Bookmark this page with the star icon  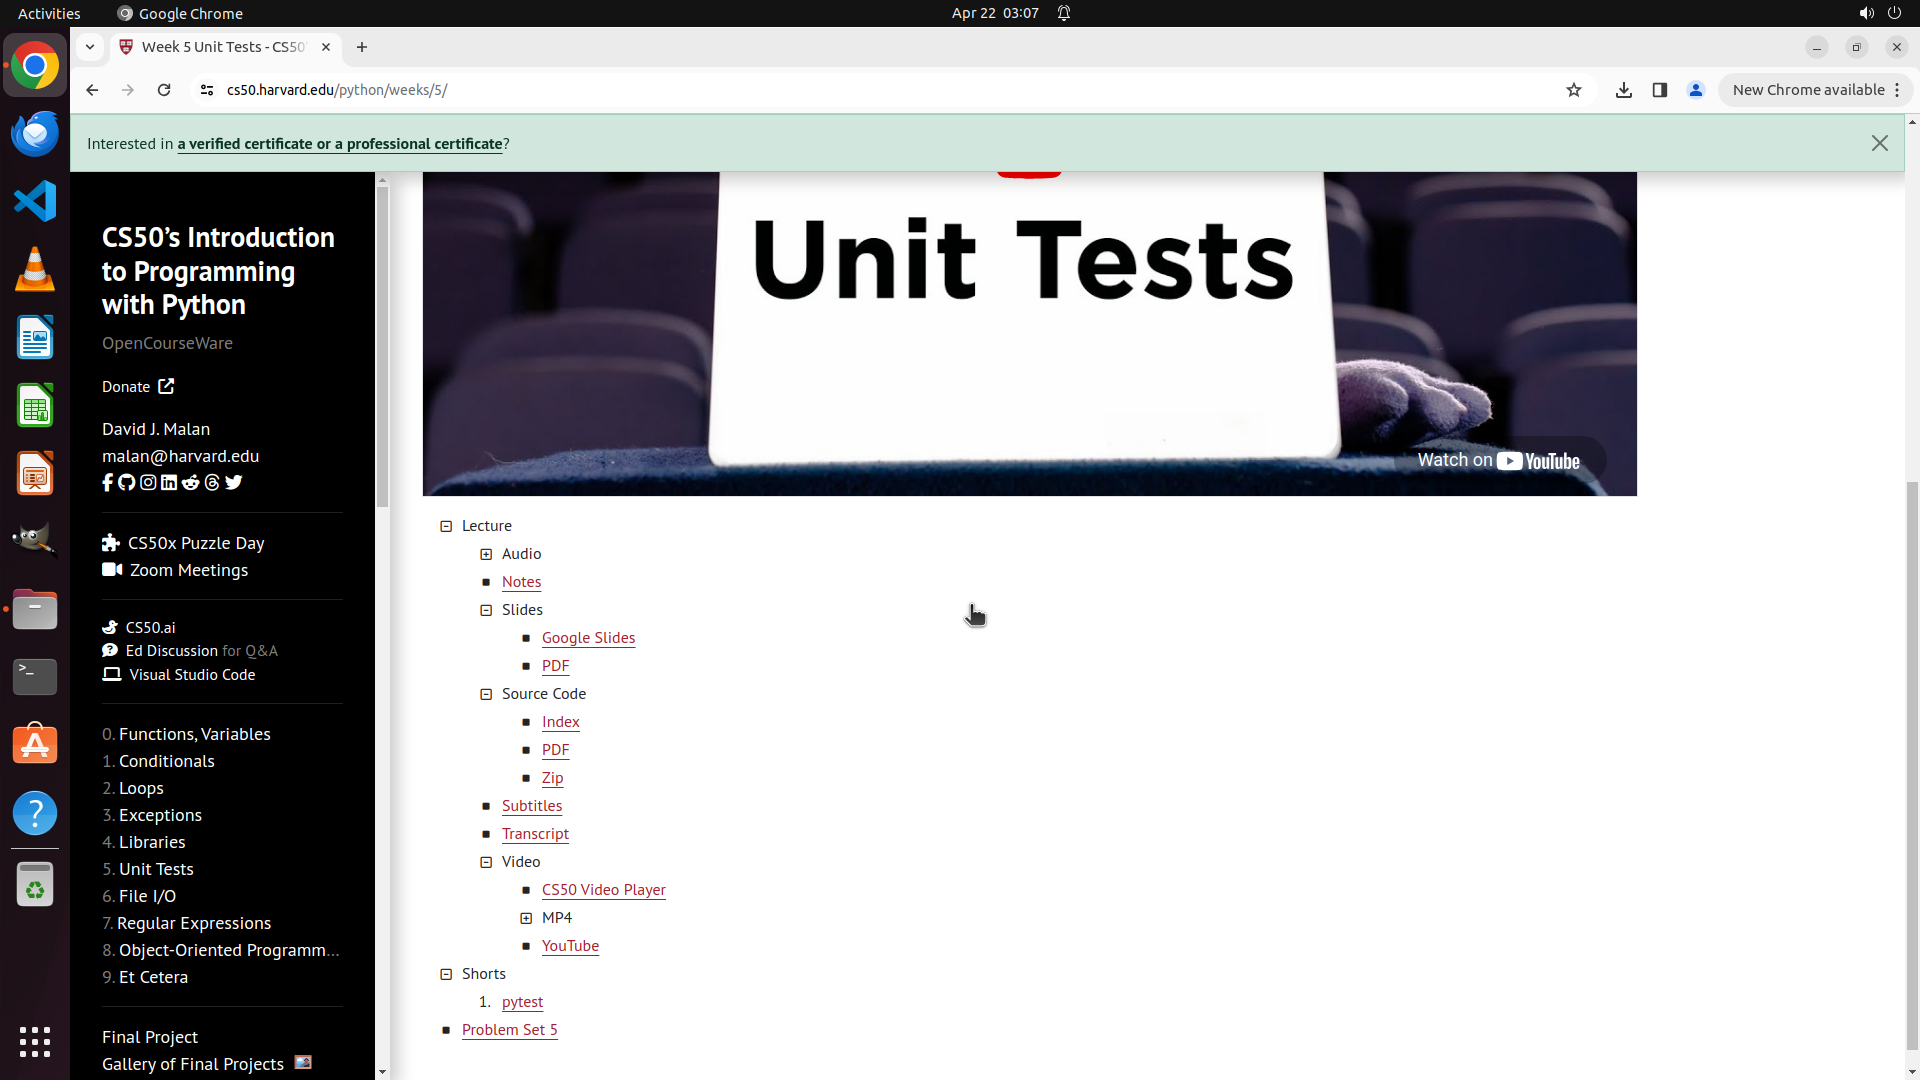pyautogui.click(x=1574, y=90)
